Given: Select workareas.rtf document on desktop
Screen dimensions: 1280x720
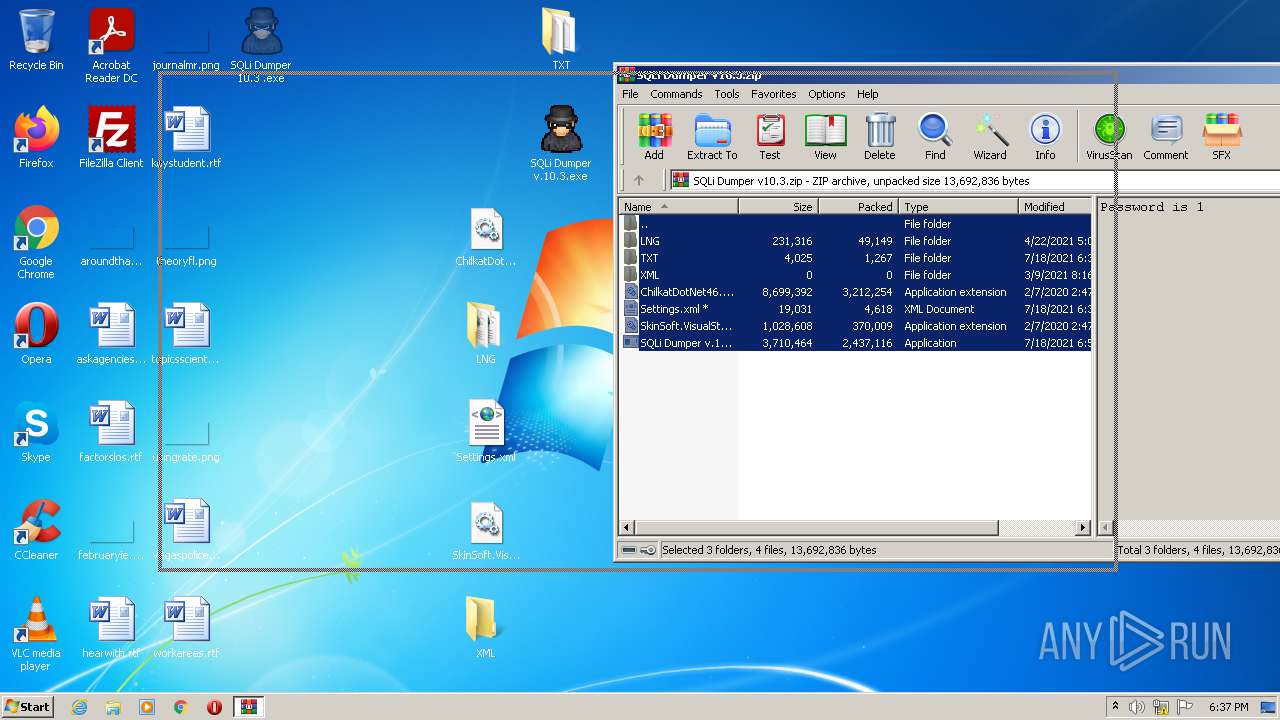Looking at the screenshot, I should pyautogui.click(x=186, y=628).
